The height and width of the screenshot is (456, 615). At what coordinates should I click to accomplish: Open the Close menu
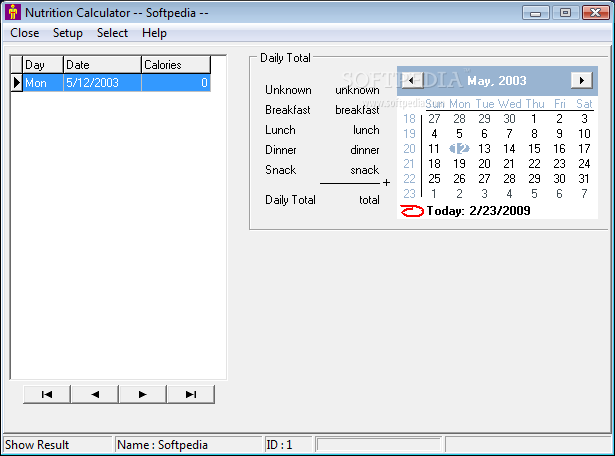(x=25, y=33)
